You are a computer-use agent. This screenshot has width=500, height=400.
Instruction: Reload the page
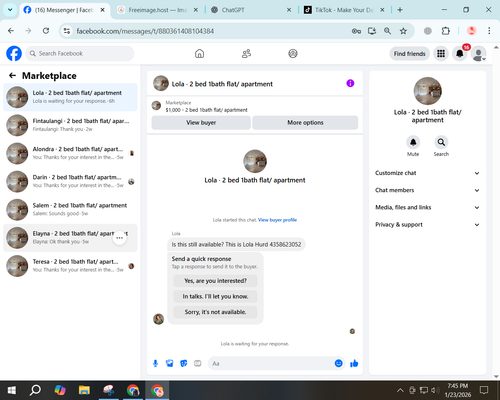(x=46, y=31)
